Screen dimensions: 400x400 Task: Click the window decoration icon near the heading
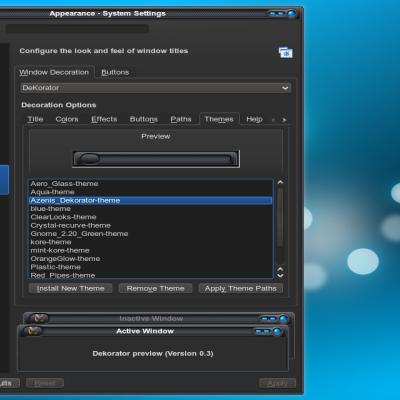tap(286, 52)
